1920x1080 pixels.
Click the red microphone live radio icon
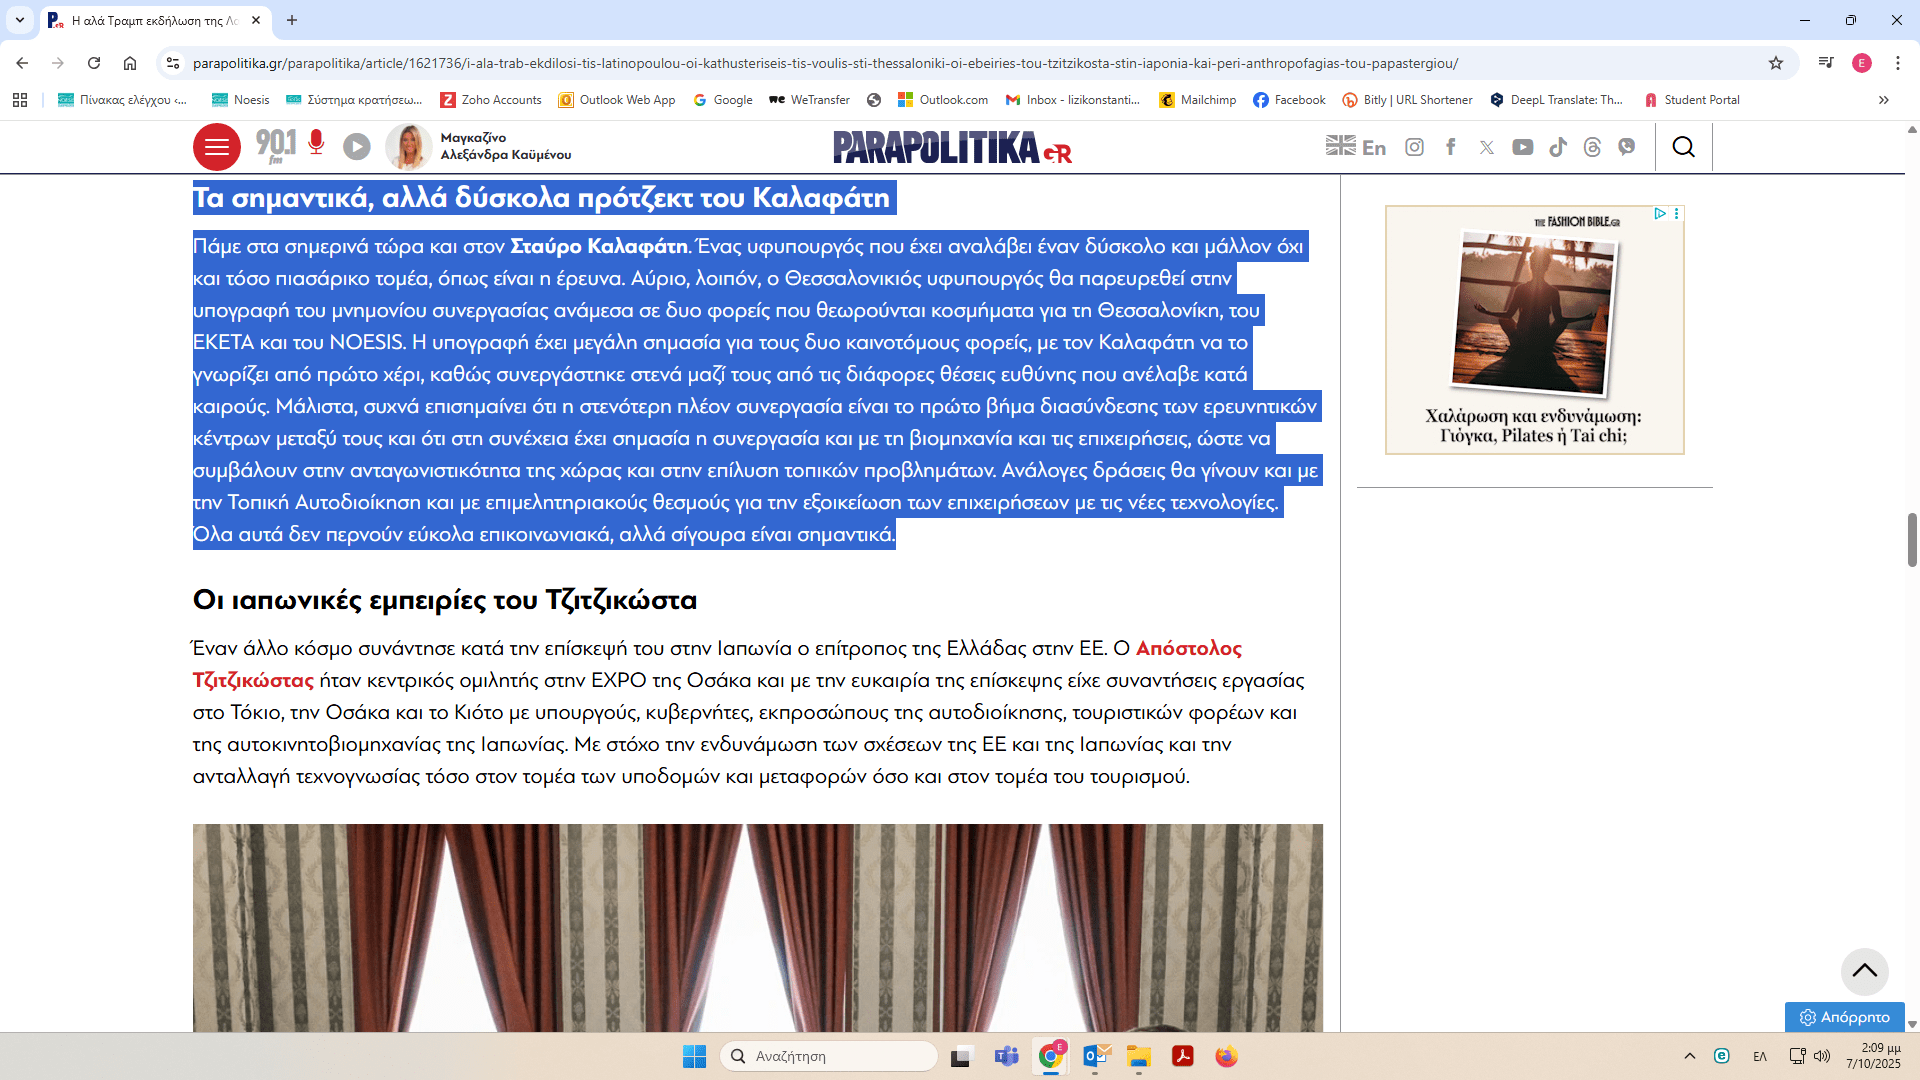[x=316, y=143]
